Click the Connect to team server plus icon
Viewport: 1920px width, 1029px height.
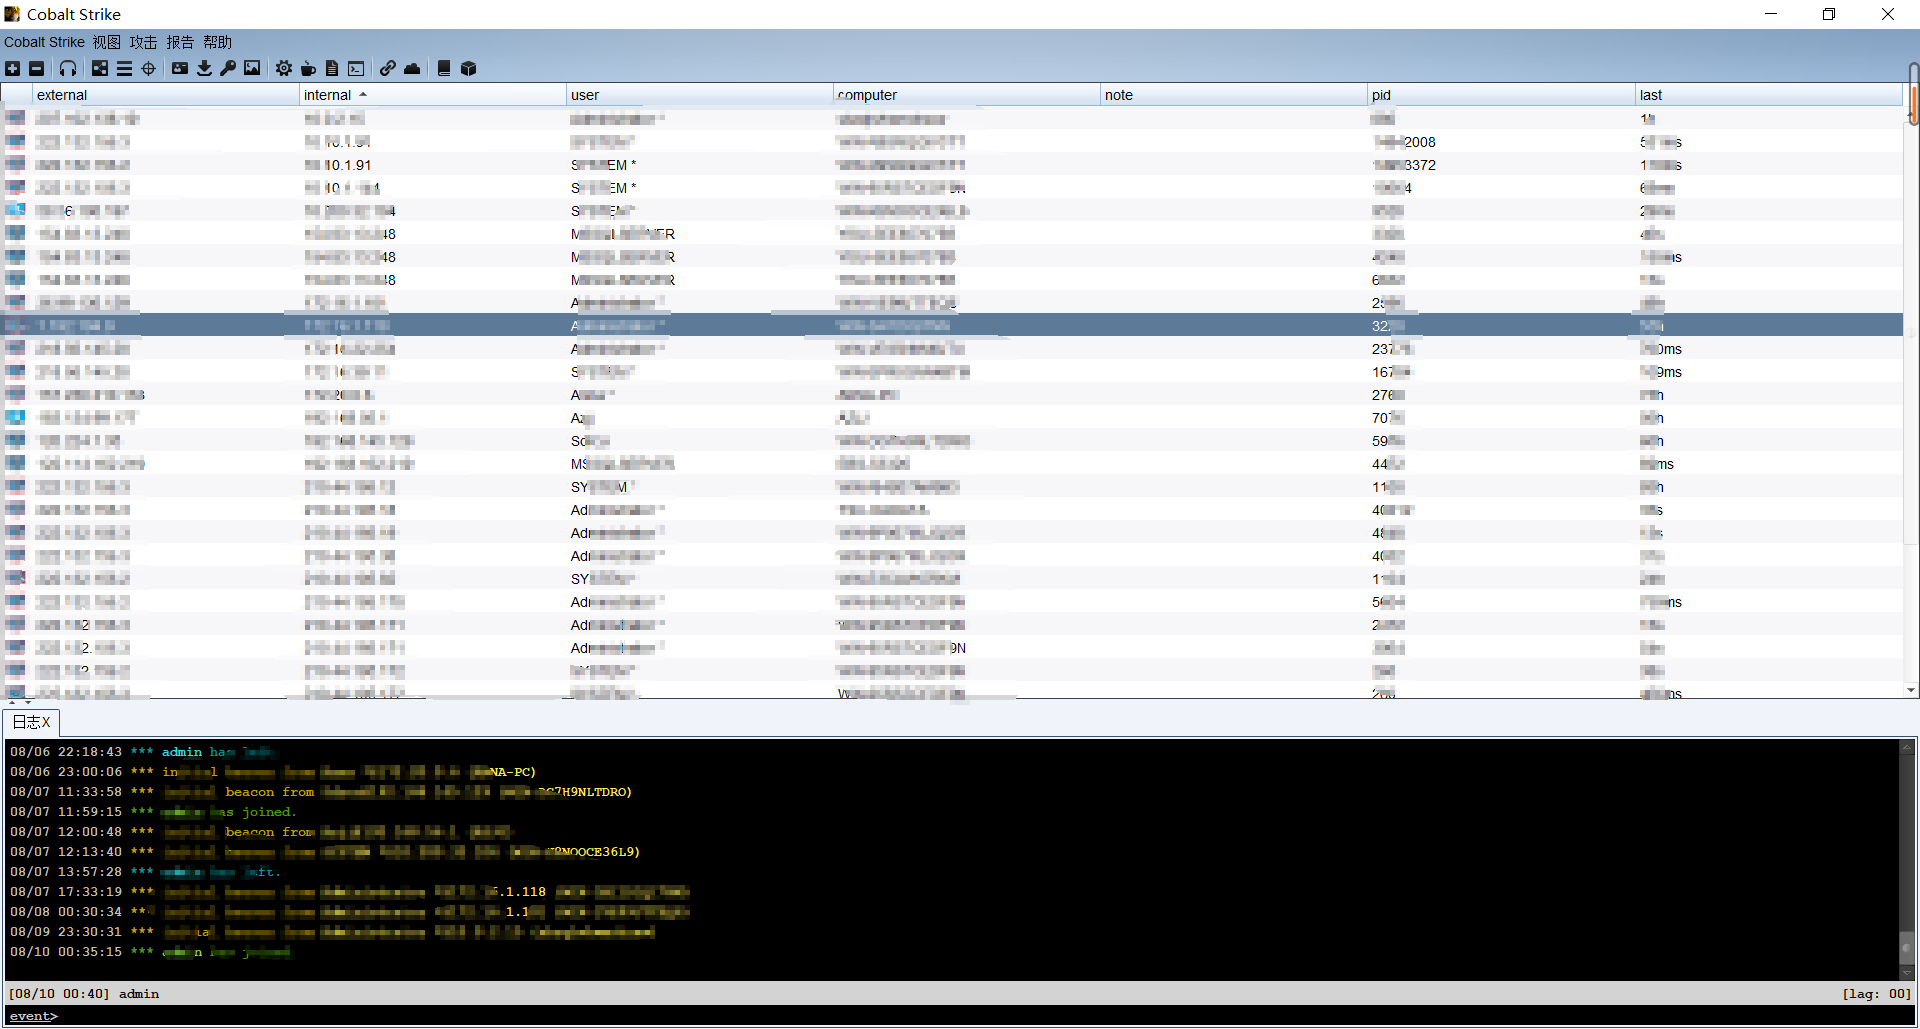point(12,68)
